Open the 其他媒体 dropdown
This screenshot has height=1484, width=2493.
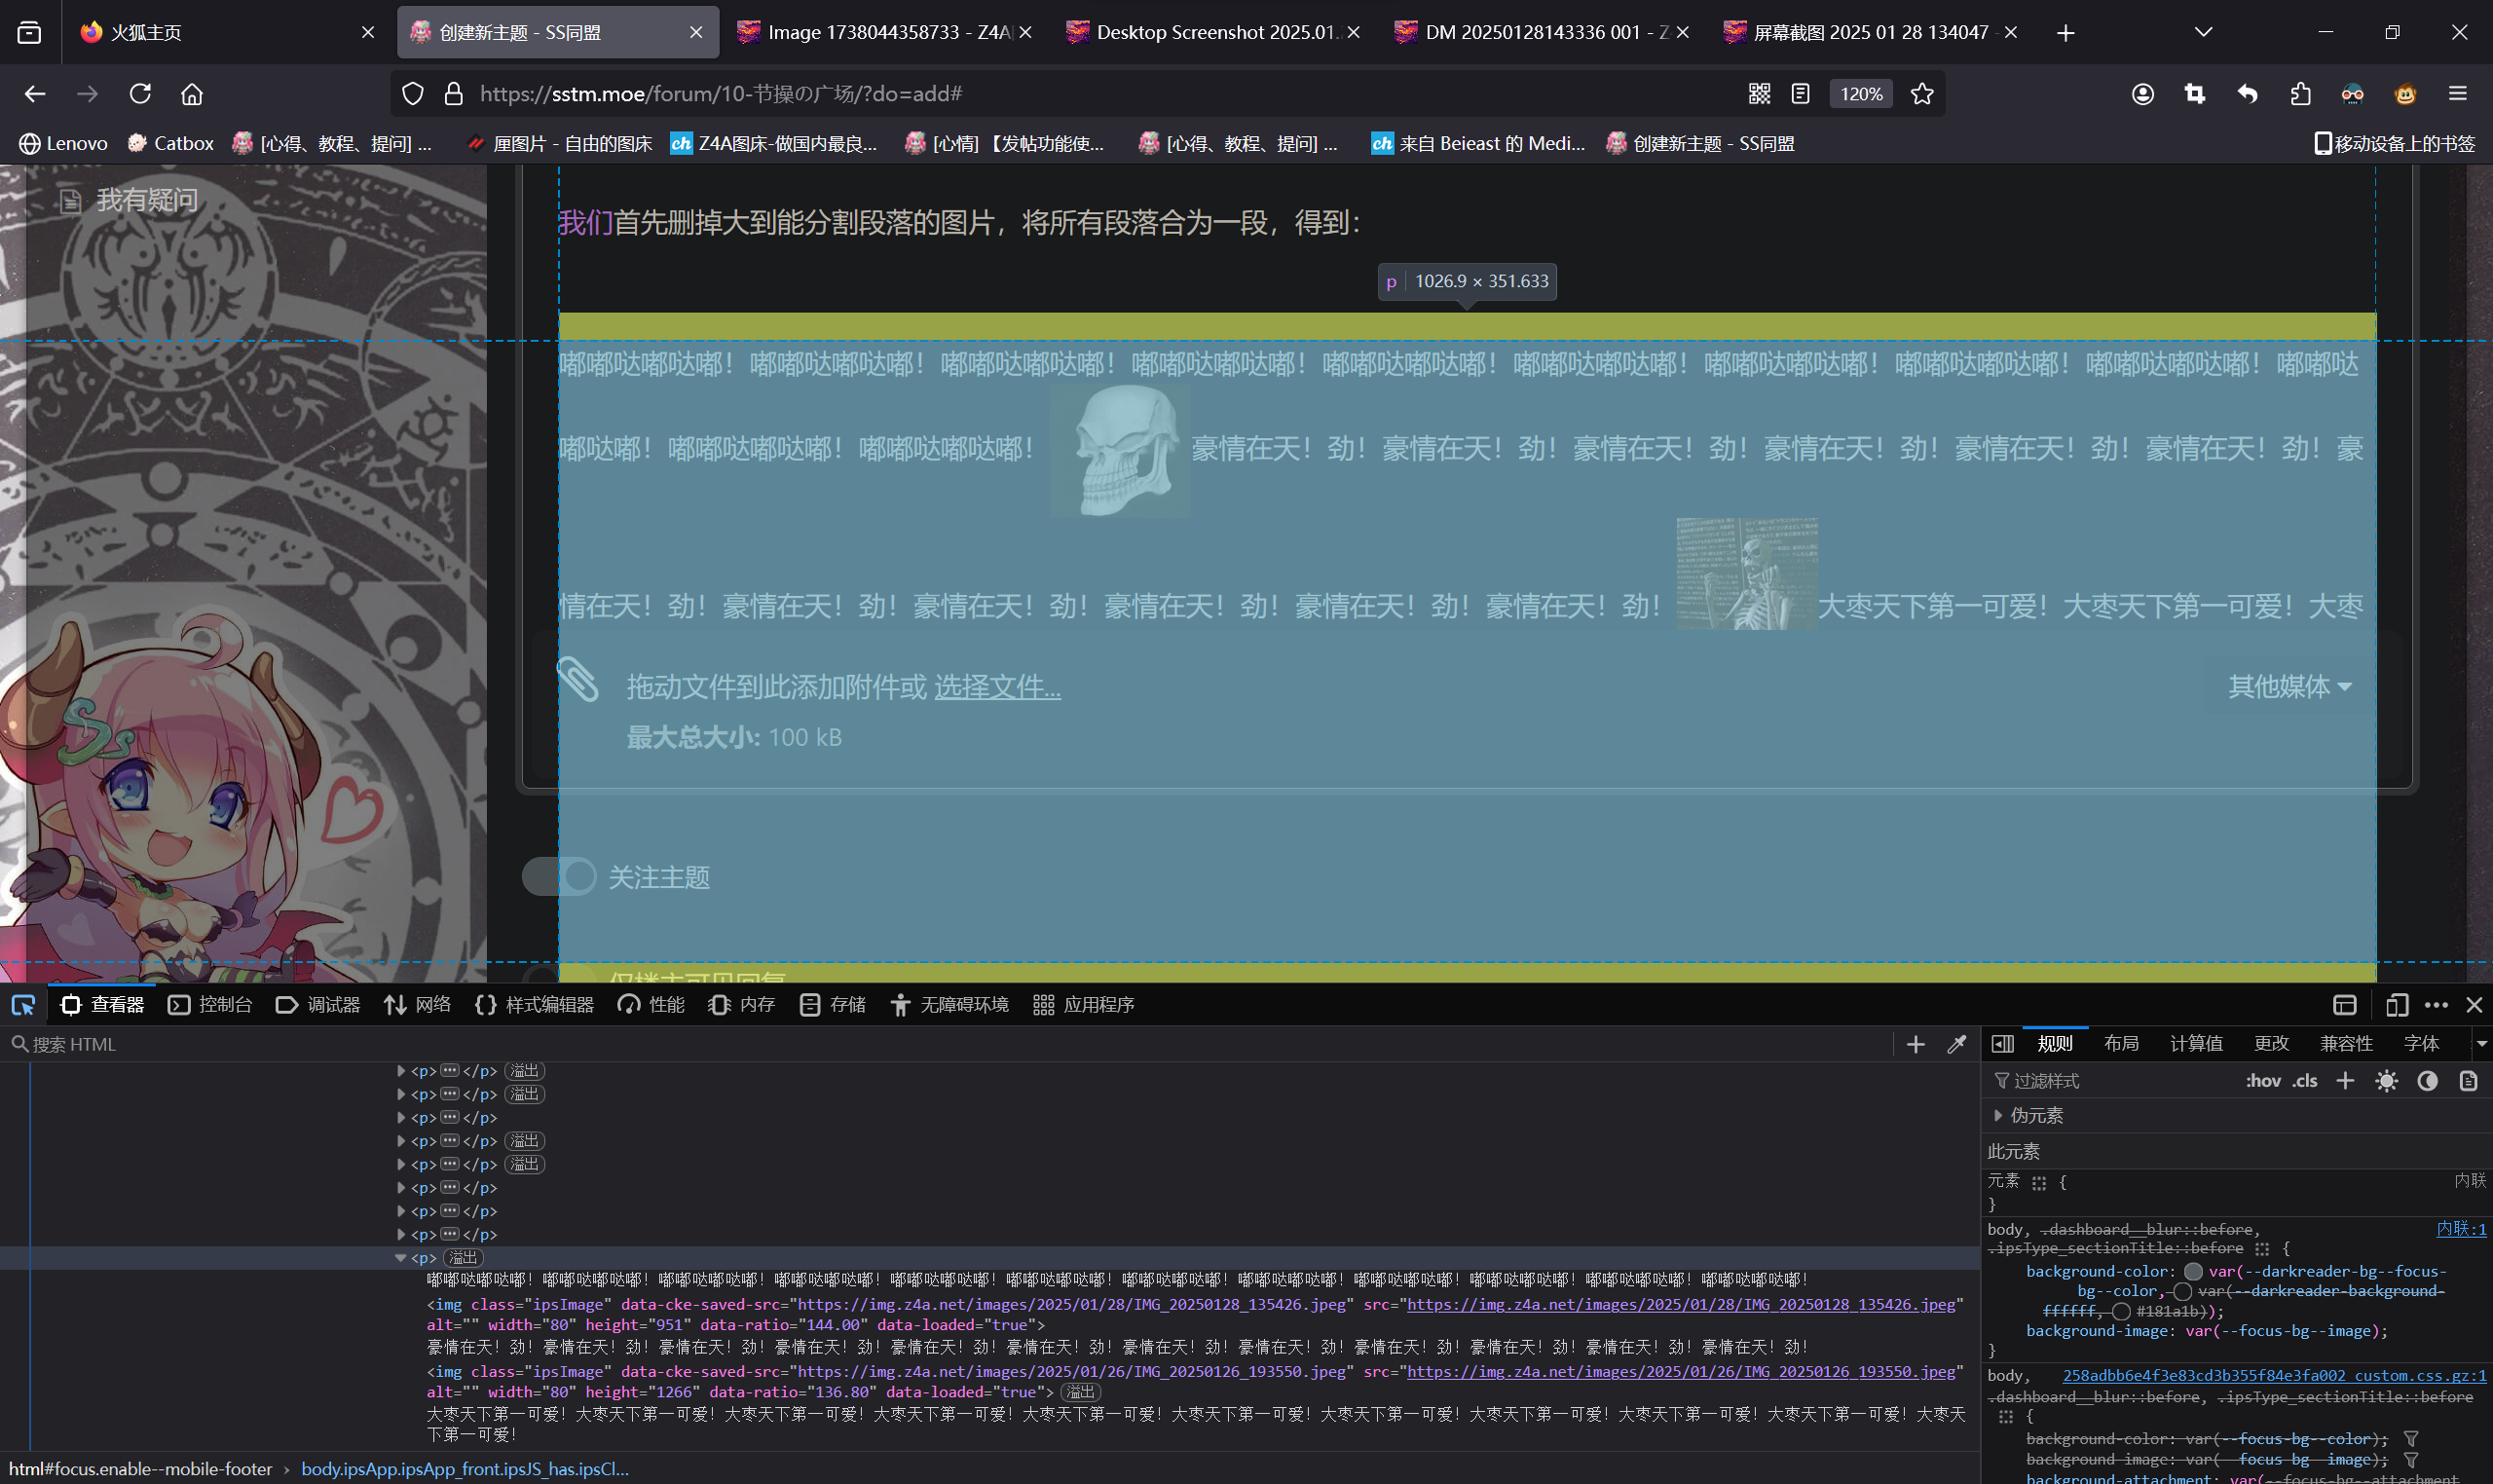[2289, 686]
